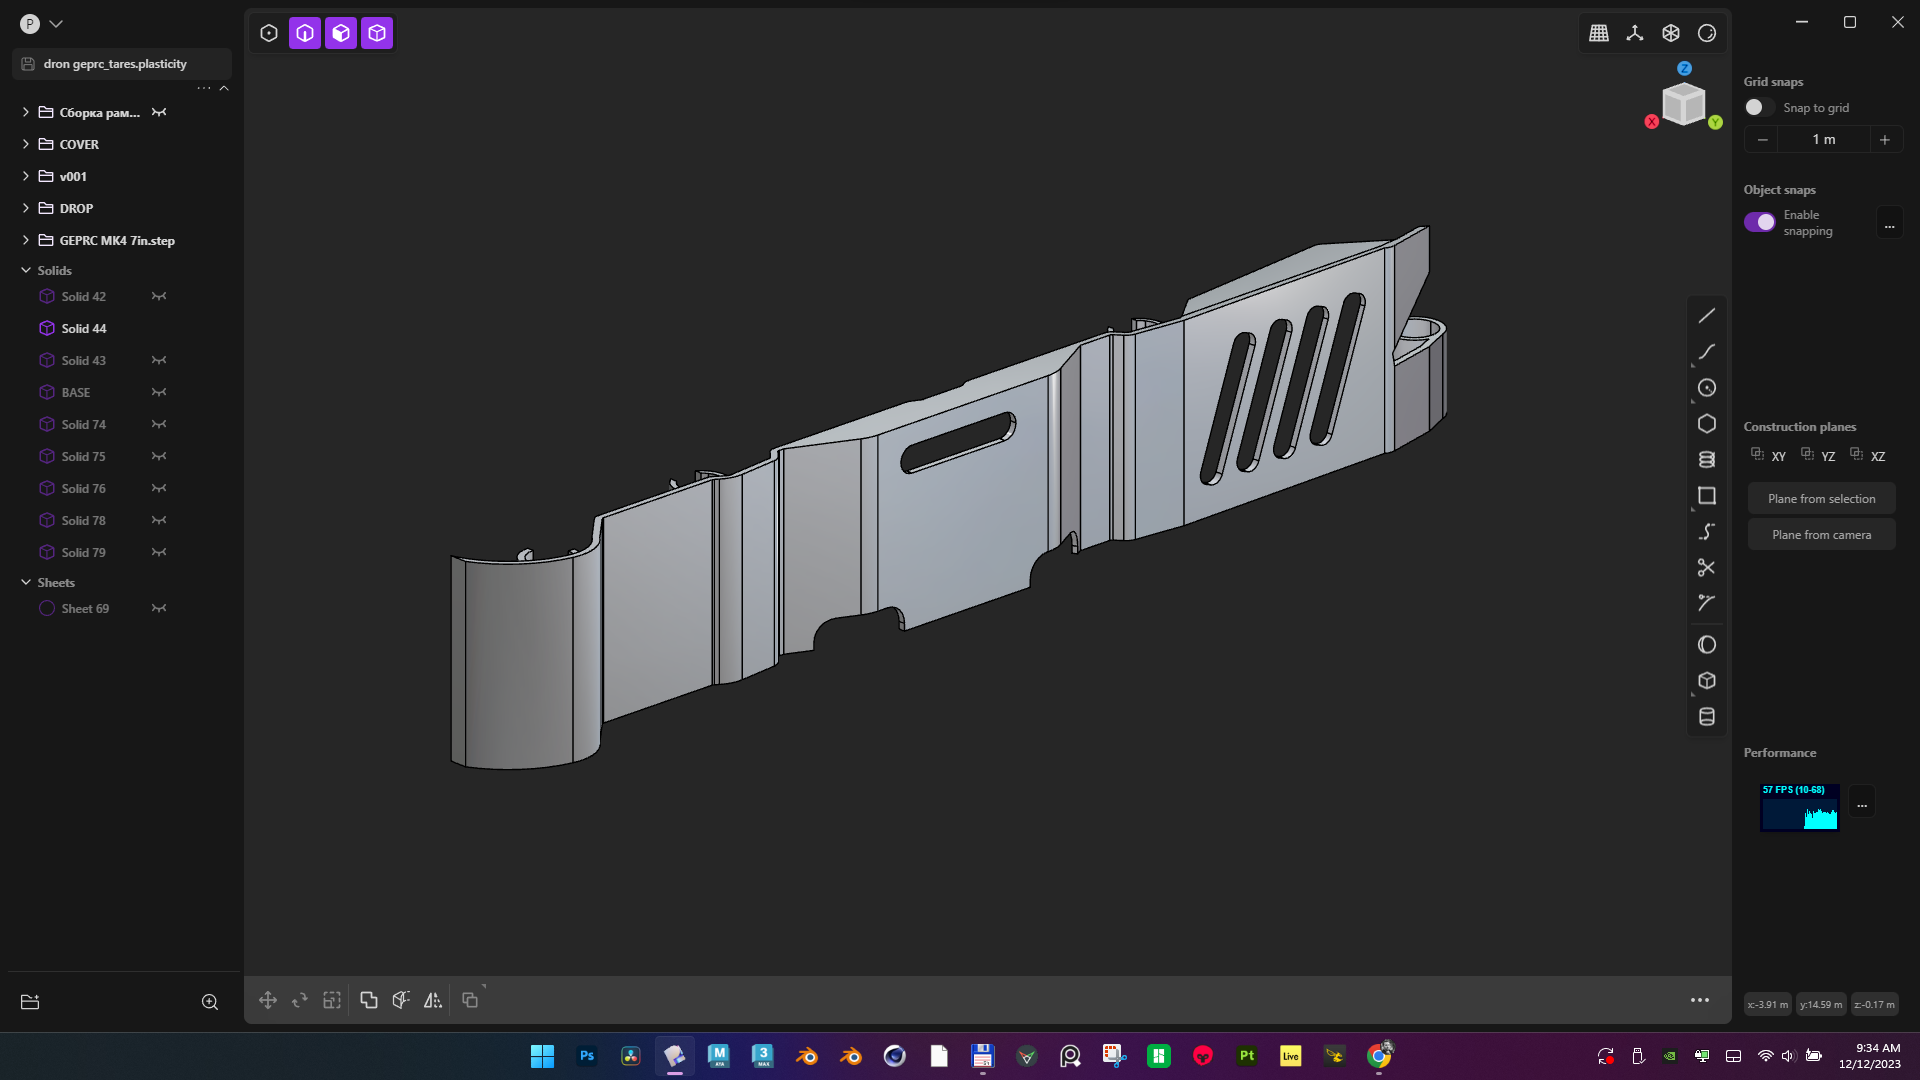This screenshot has width=1920, height=1080.
Task: Switch to solid selection mode in top toolbar
Action: click(x=376, y=33)
